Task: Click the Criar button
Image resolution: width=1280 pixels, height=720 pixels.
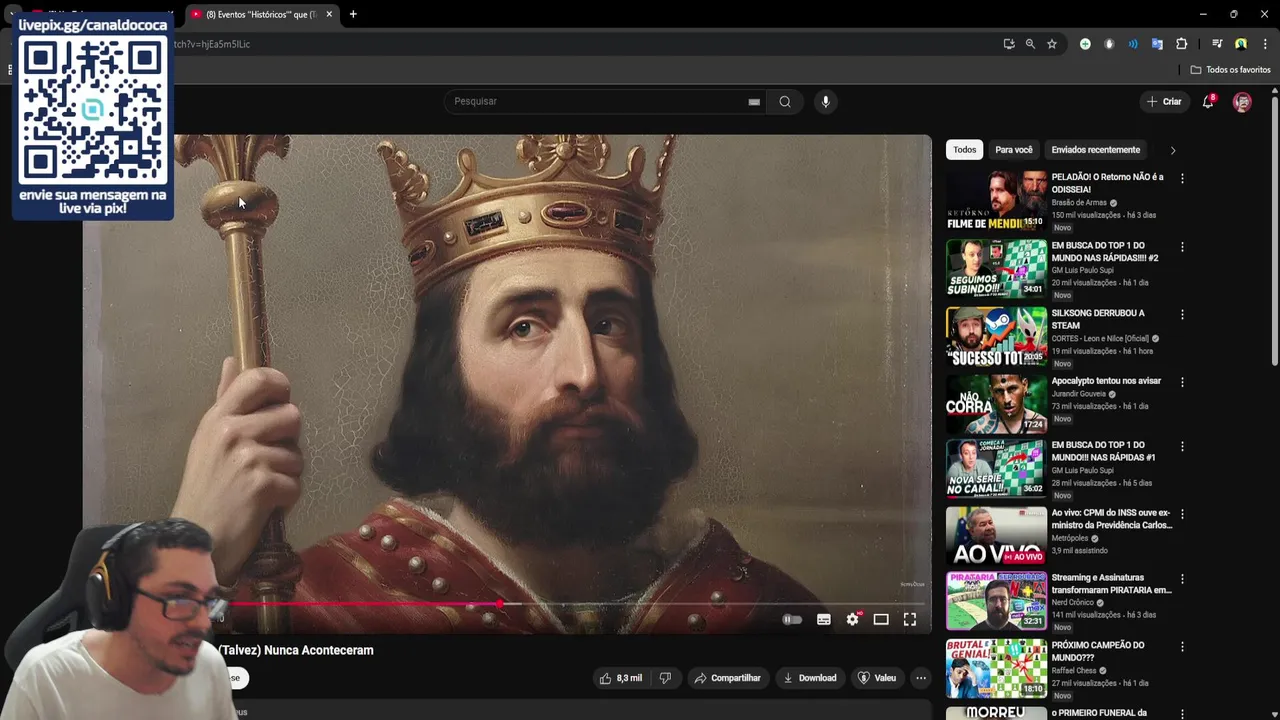Action: 1164,101
